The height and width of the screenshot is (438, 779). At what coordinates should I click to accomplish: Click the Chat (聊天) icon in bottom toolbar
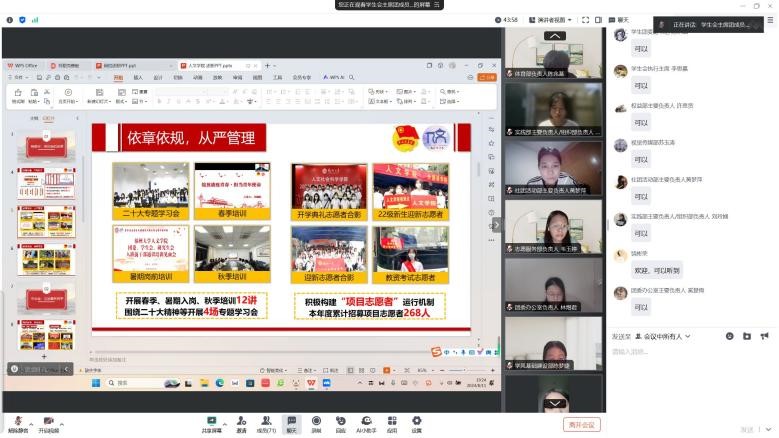coord(291,423)
